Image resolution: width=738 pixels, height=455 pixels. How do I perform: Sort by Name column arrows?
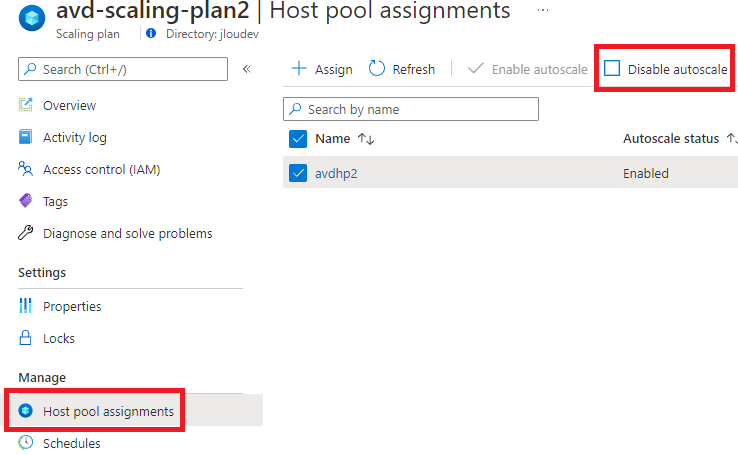(x=366, y=139)
